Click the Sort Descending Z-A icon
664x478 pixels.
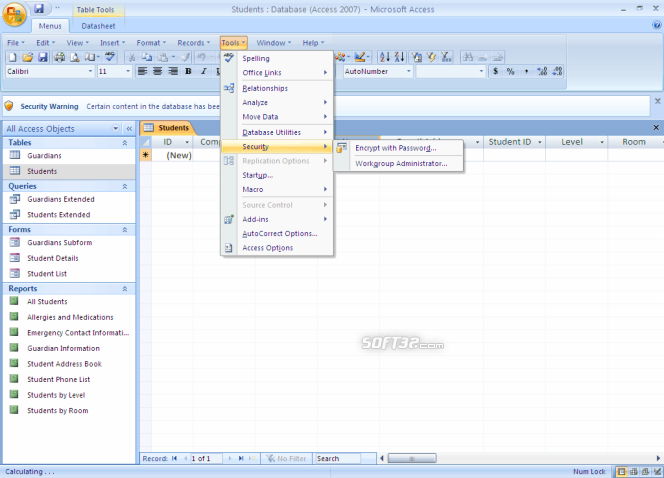click(399, 57)
